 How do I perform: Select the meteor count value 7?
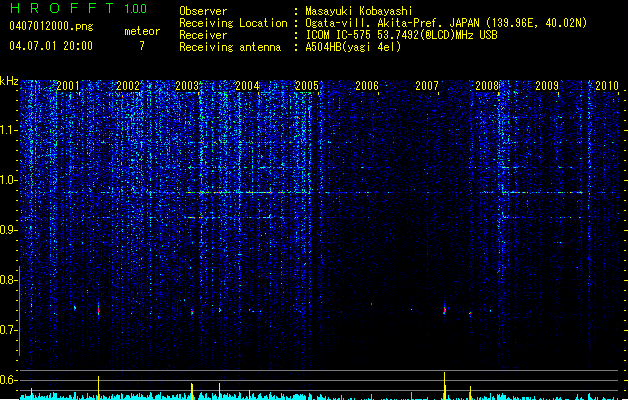(142, 46)
